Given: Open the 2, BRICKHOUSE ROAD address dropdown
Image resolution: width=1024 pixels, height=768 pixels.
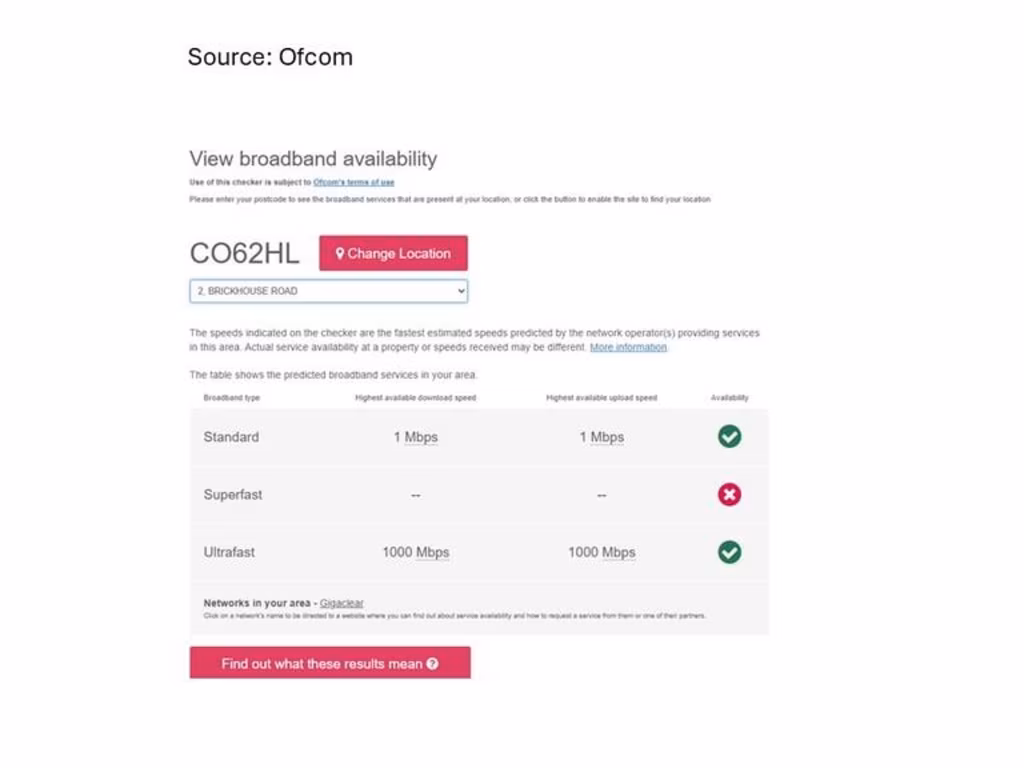Looking at the screenshot, I should click(x=328, y=291).
